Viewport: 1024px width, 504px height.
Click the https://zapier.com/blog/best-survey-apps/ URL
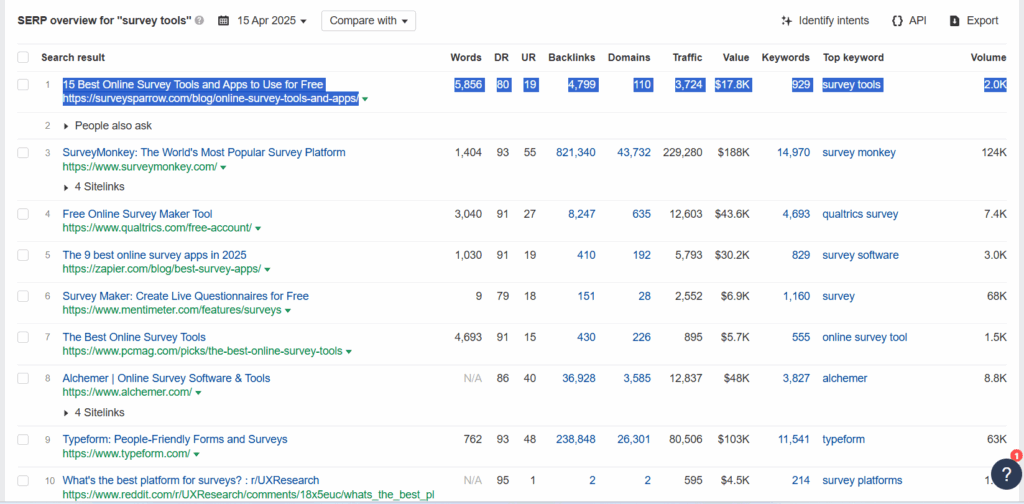pyautogui.click(x=162, y=269)
